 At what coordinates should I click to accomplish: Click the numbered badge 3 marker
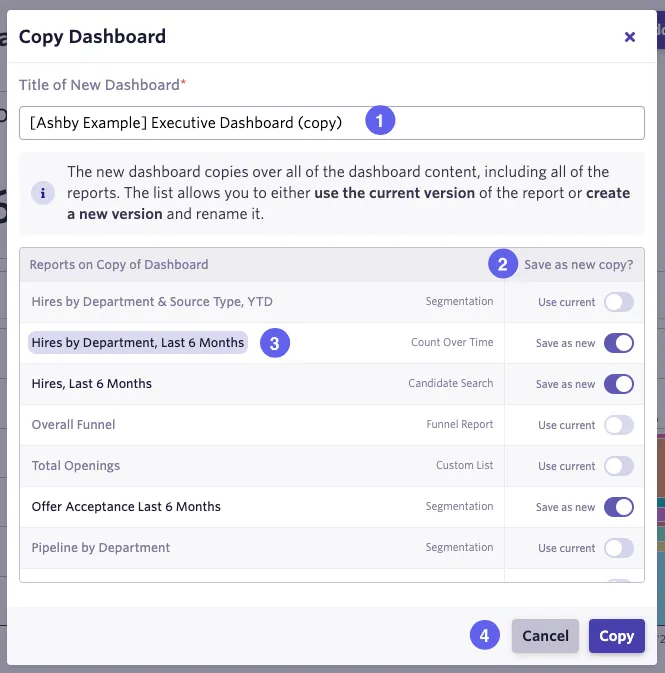pyautogui.click(x=275, y=343)
